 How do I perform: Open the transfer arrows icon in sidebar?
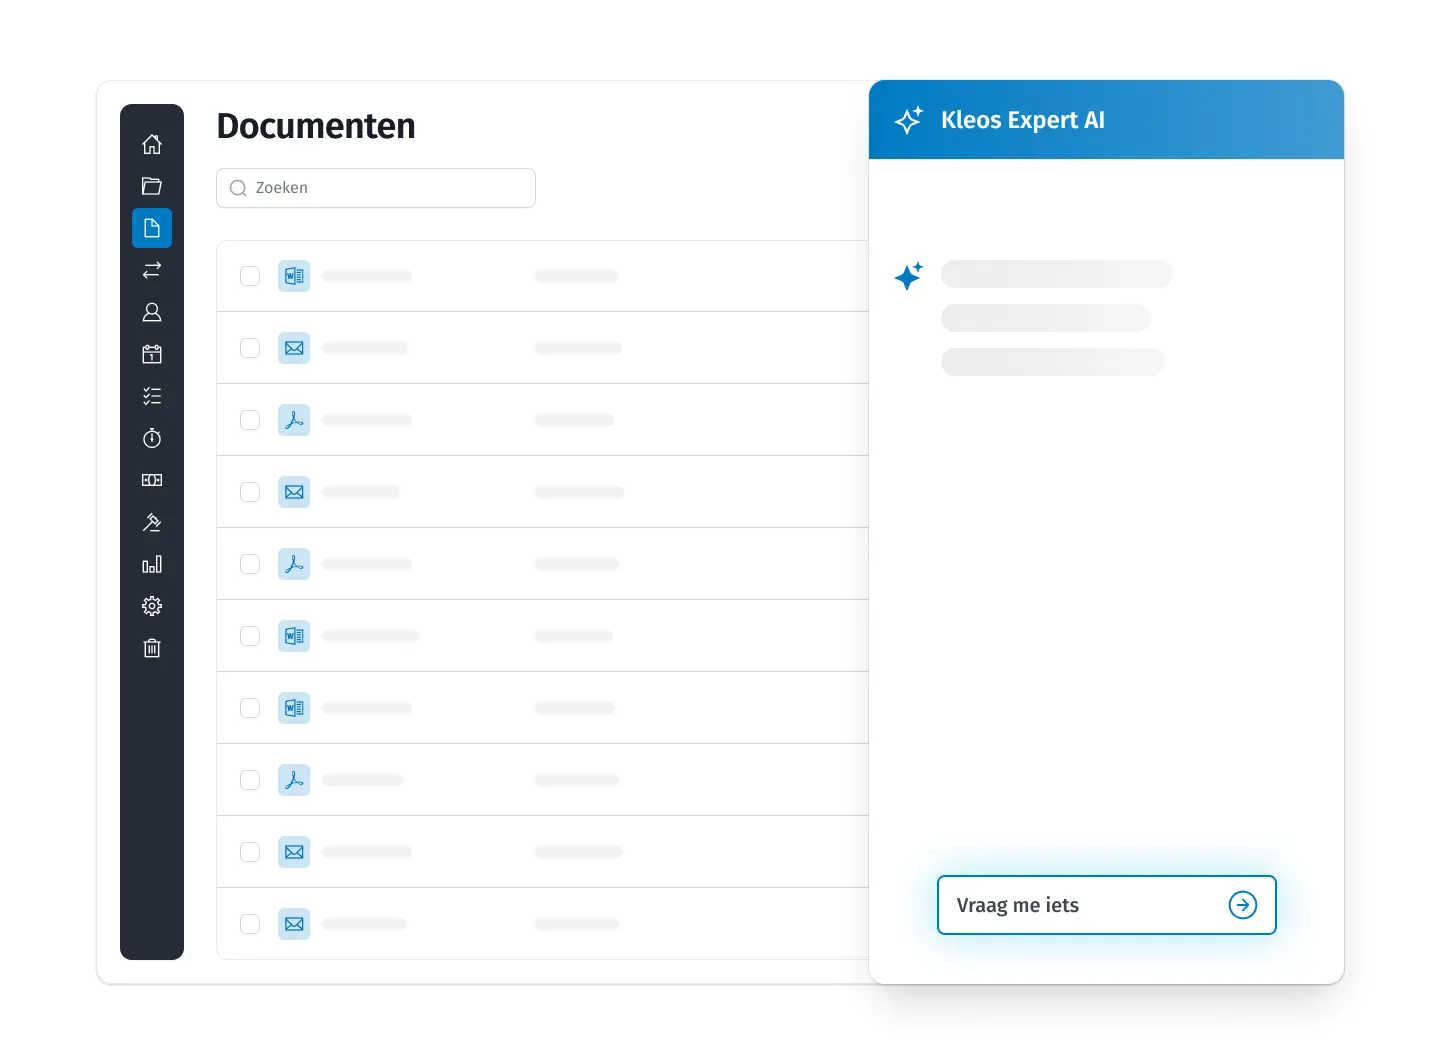pos(152,270)
